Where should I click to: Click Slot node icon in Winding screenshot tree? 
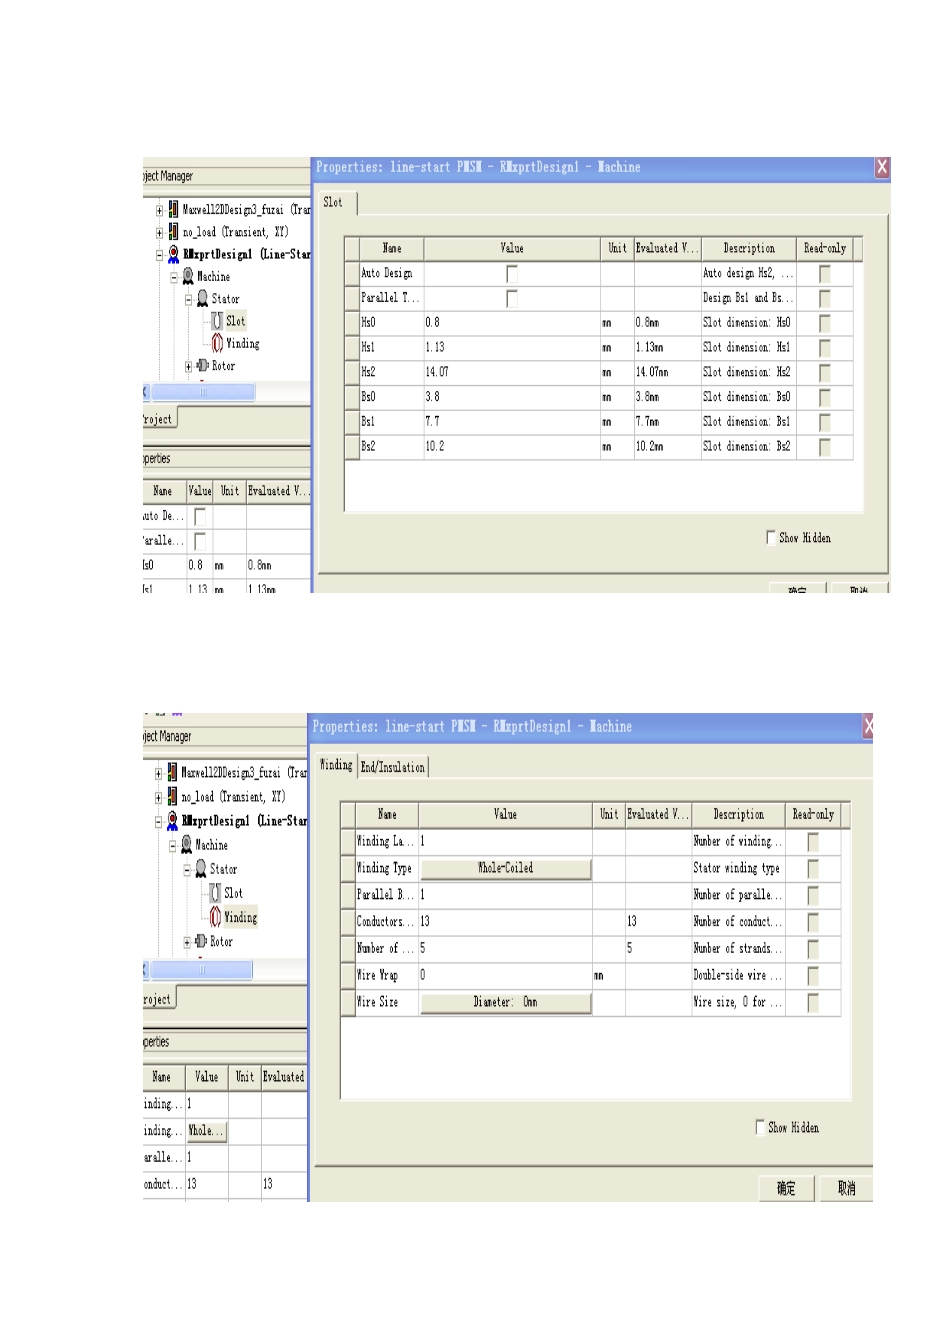pyautogui.click(x=215, y=893)
